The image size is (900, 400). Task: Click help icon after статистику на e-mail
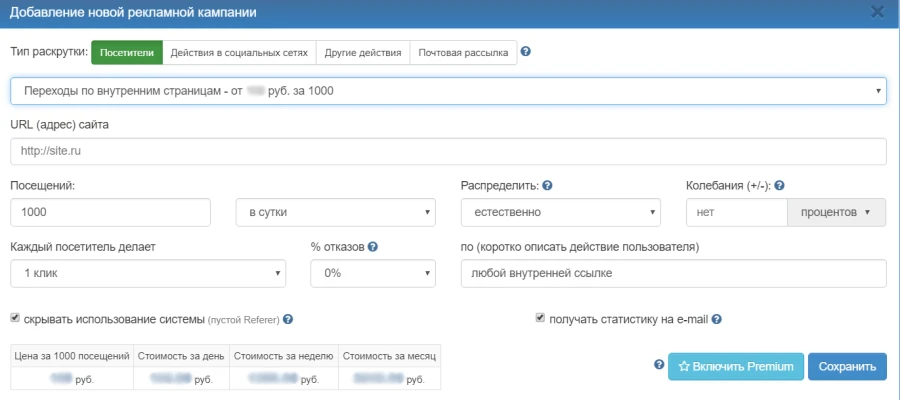(716, 319)
